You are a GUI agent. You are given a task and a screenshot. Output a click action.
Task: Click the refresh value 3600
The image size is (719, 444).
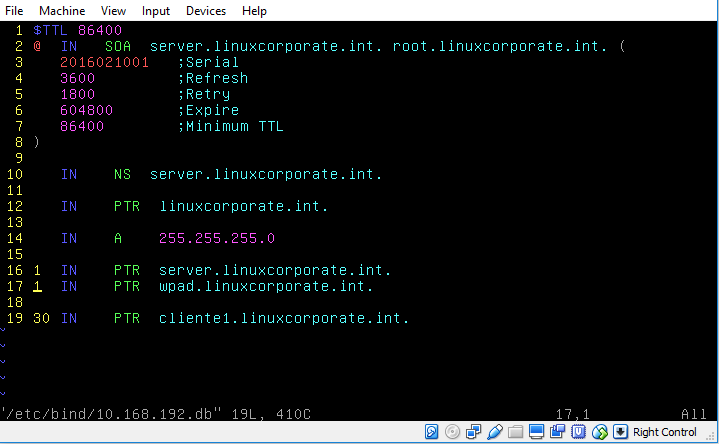pyautogui.click(x=77, y=78)
